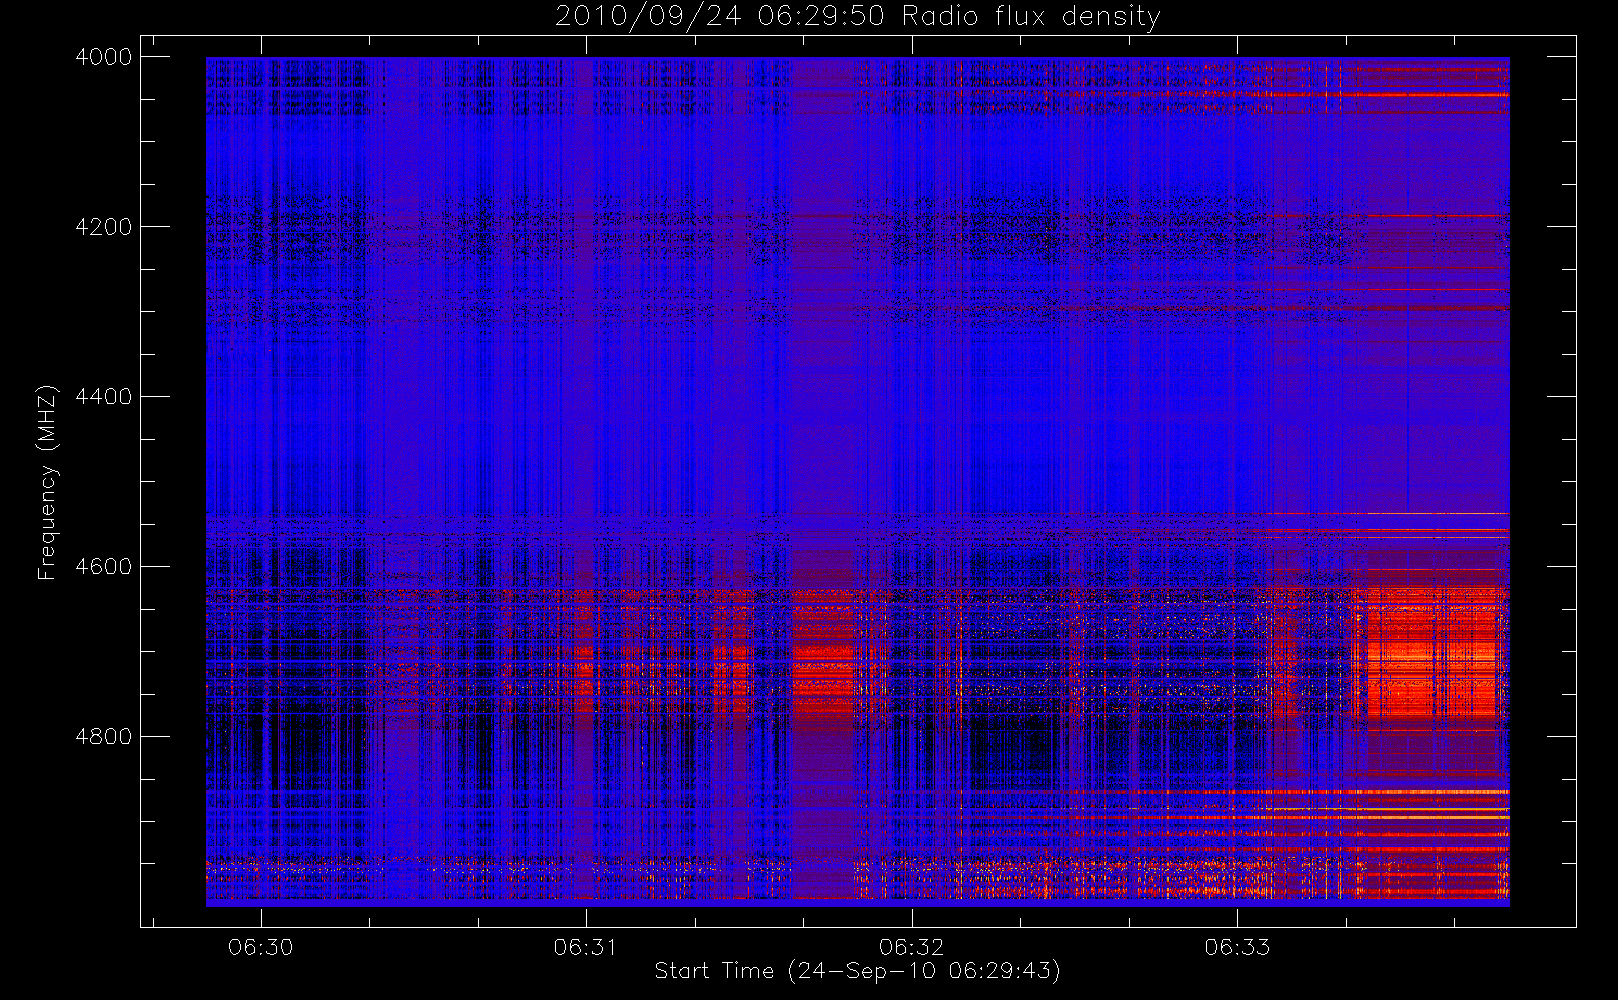Viewport: 1618px width, 1000px height.
Task: Select the 4000 frequency axis label
Action: click(104, 57)
